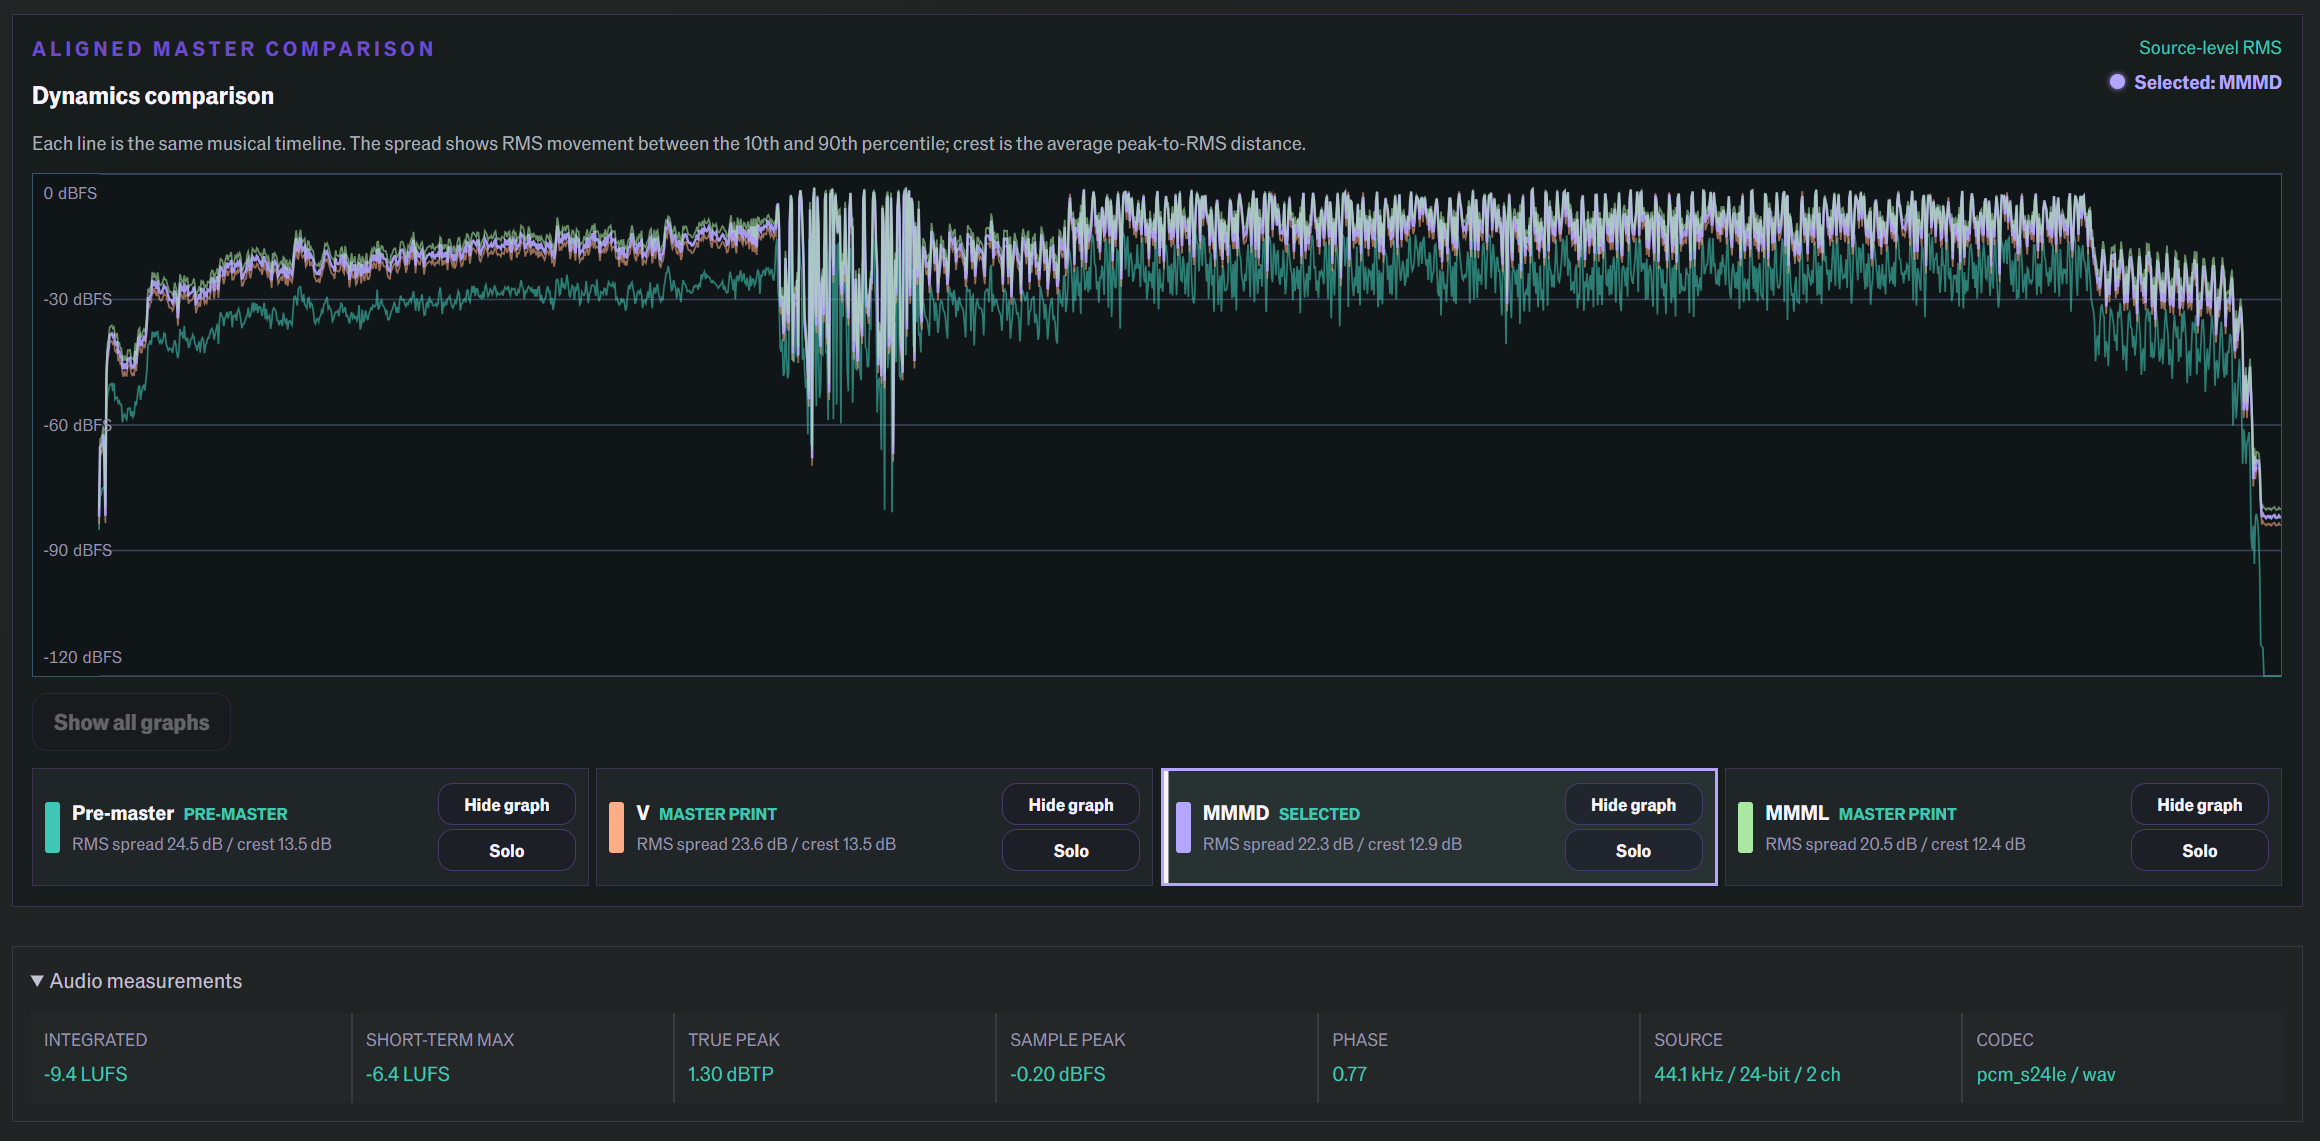Solo the selected MMMD master
2320x1141 pixels.
pyautogui.click(x=1633, y=851)
